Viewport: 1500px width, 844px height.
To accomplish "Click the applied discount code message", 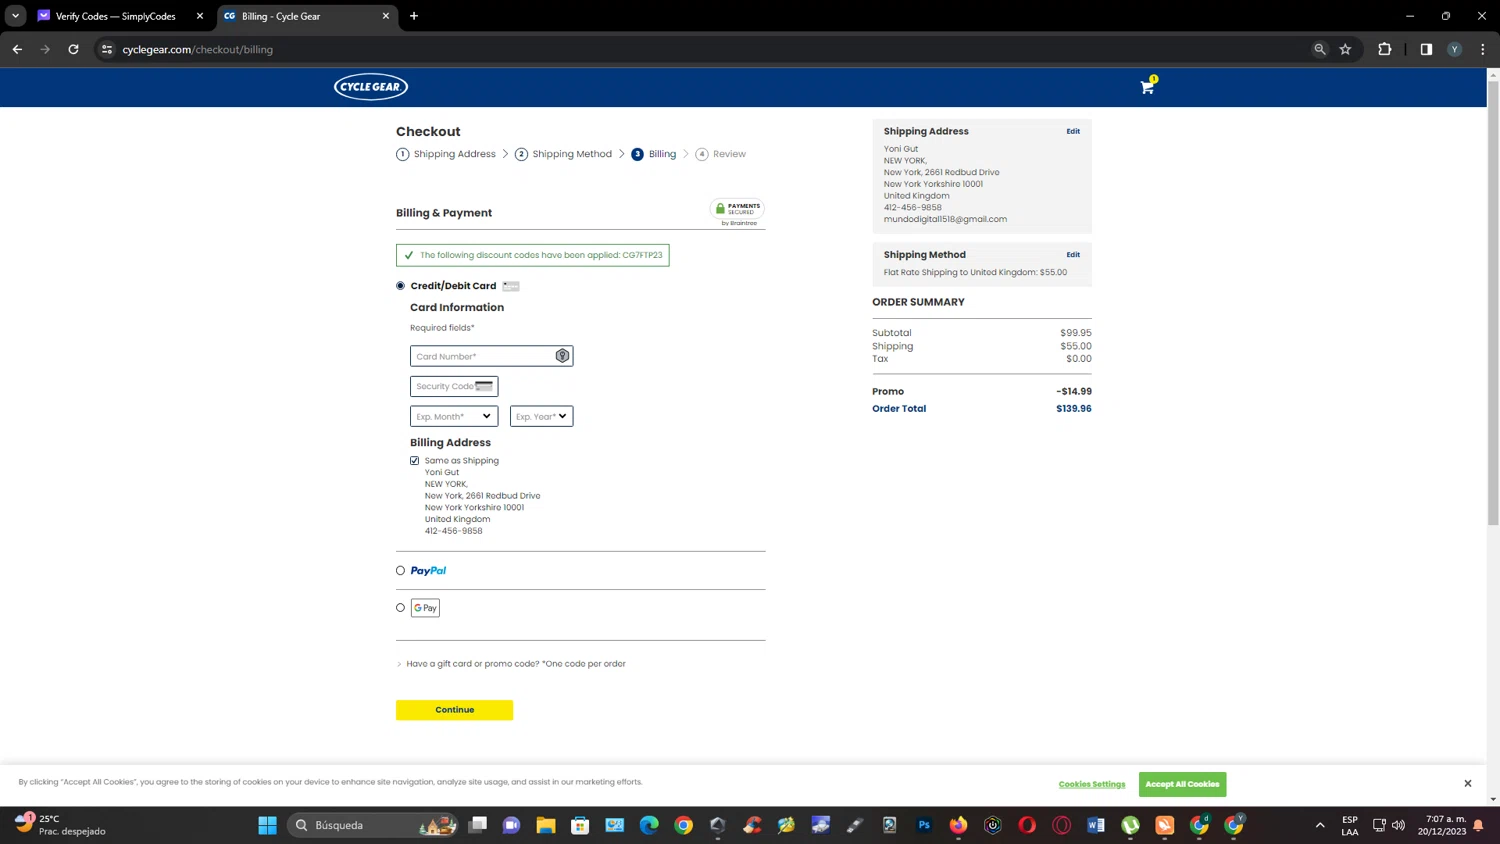I will click(533, 255).
